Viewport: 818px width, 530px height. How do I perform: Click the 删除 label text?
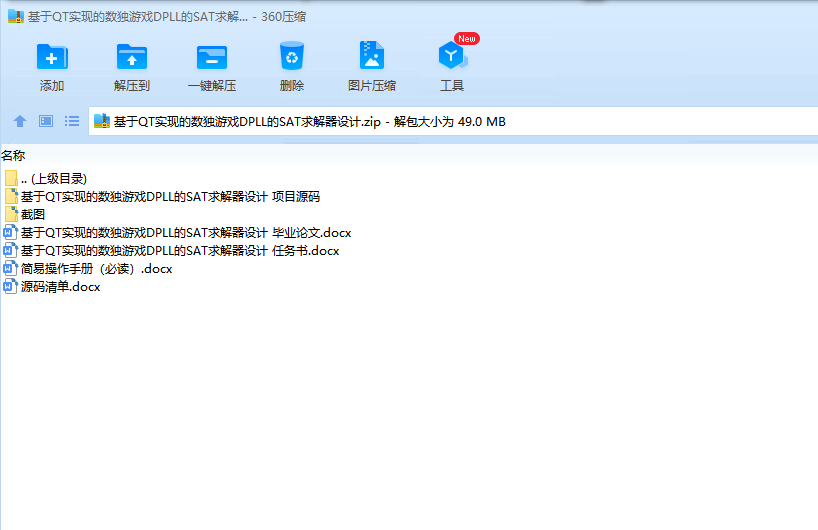pos(292,86)
